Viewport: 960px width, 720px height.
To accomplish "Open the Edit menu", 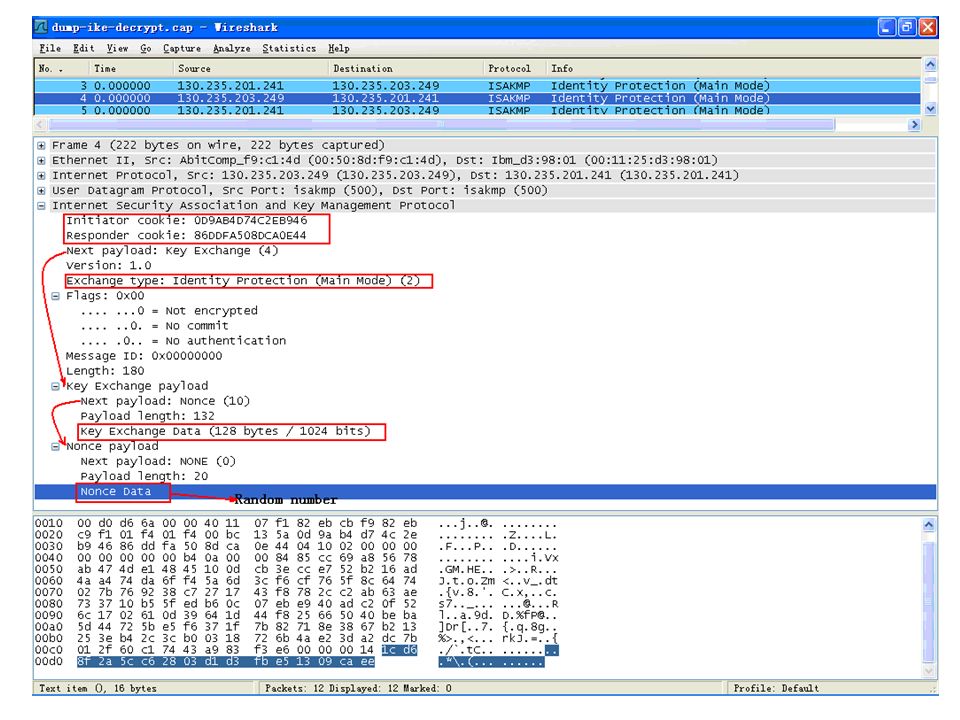I will [83, 48].
